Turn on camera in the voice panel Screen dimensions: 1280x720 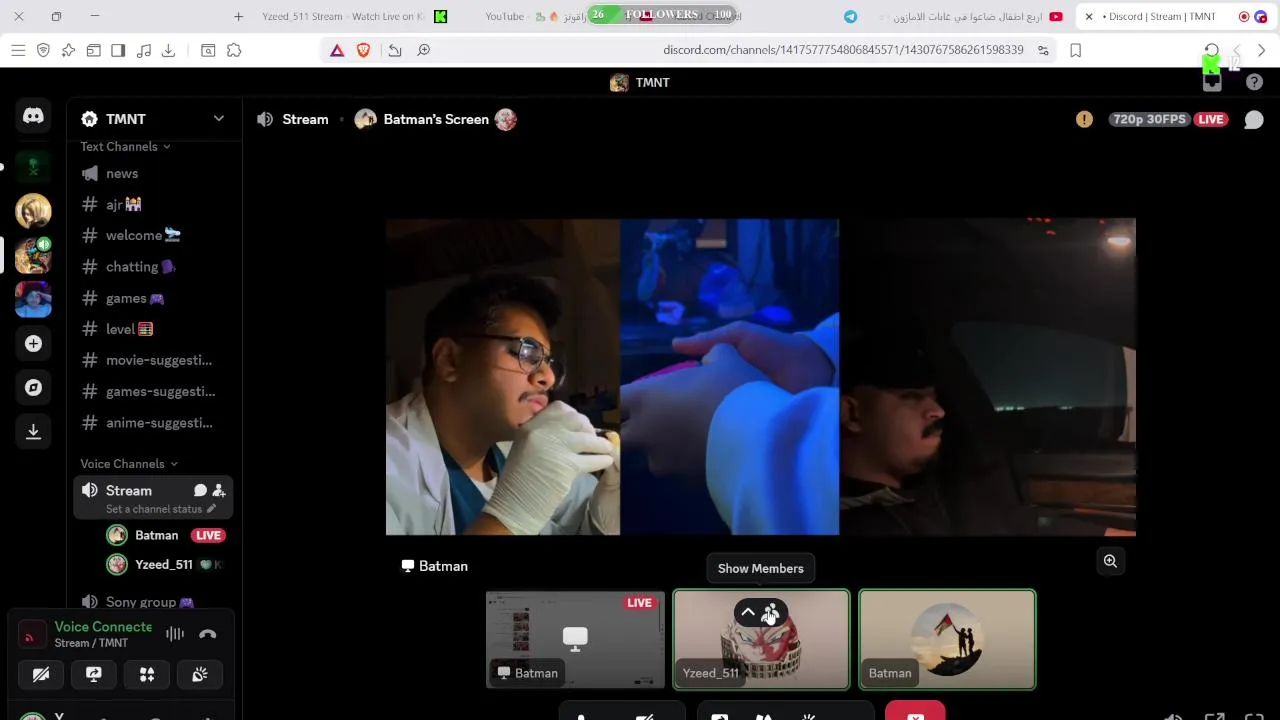coord(41,675)
